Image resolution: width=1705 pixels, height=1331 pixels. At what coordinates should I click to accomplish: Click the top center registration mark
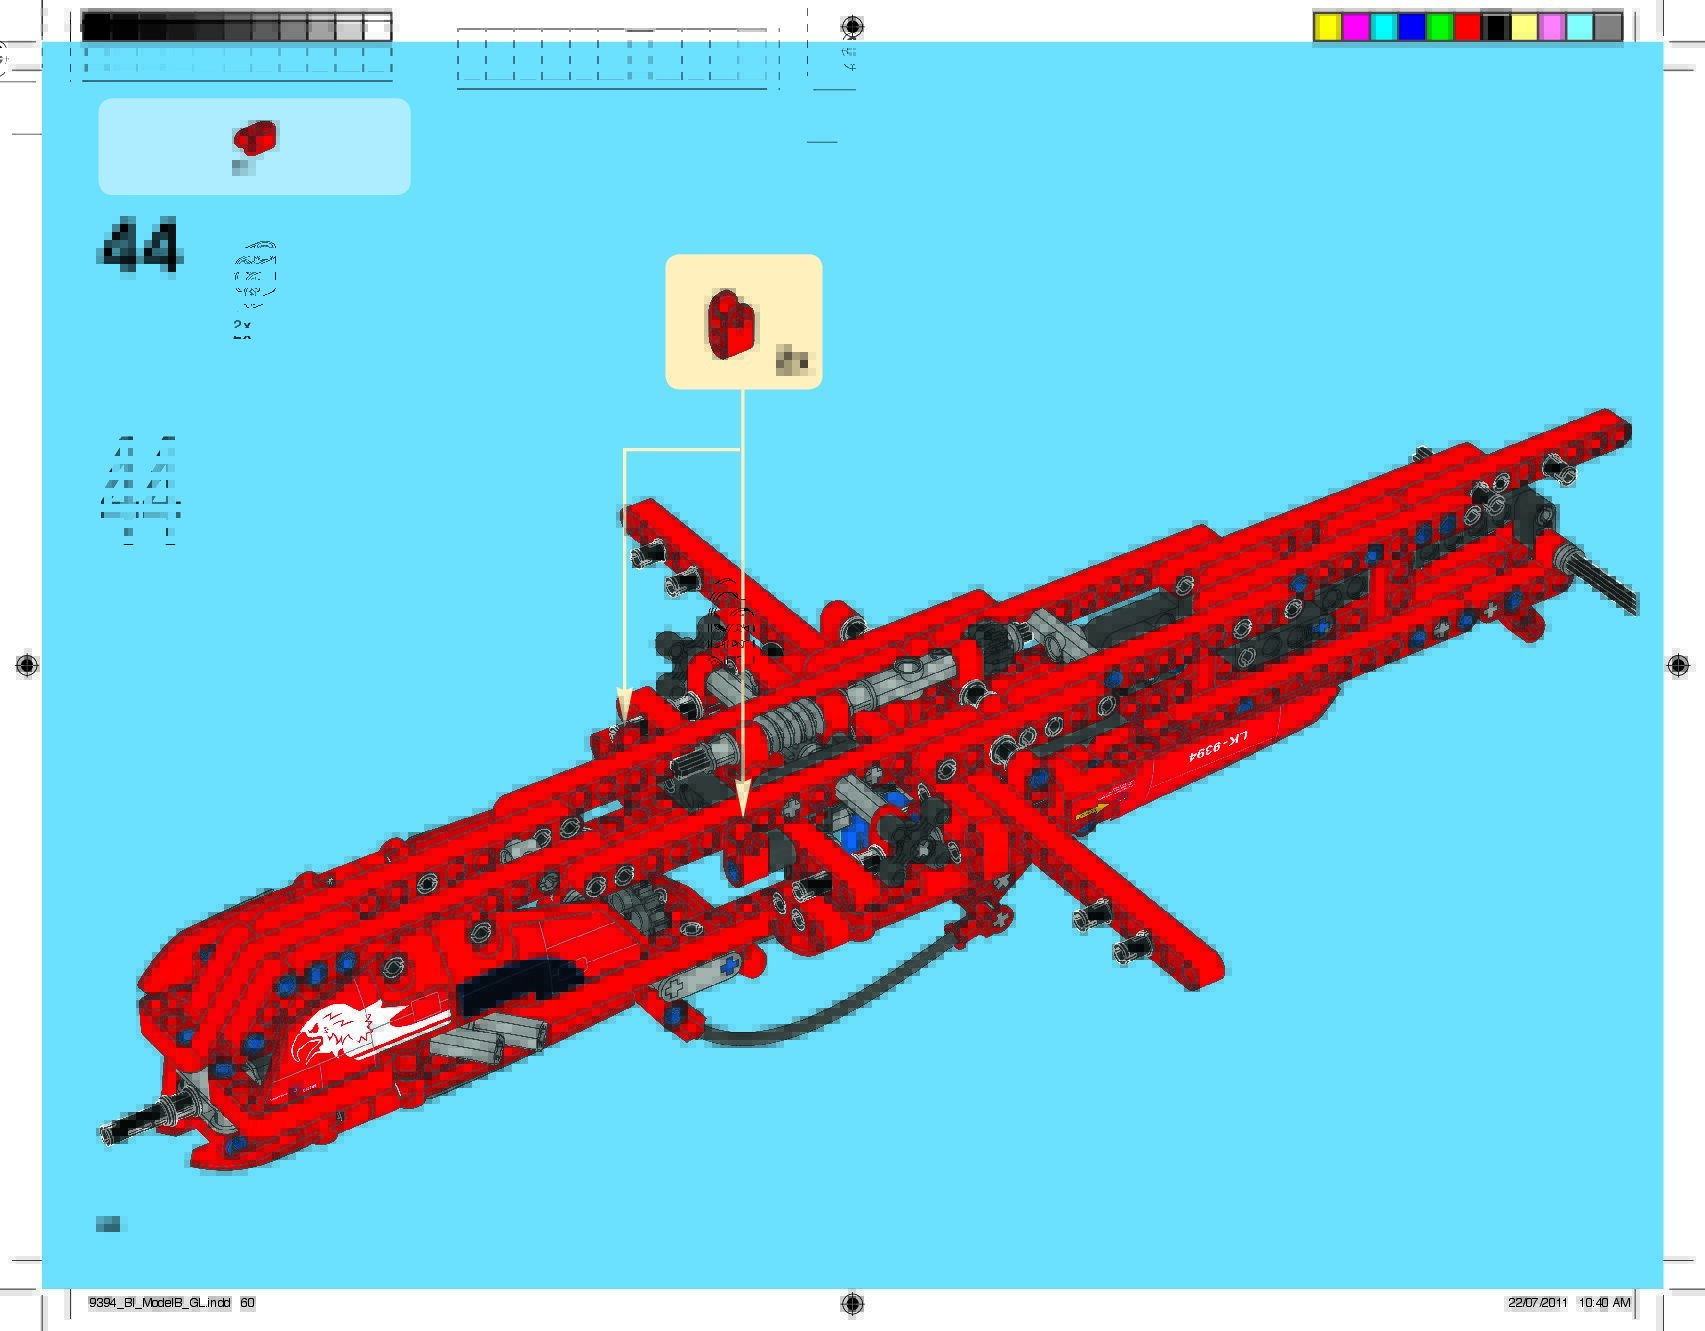point(851,25)
